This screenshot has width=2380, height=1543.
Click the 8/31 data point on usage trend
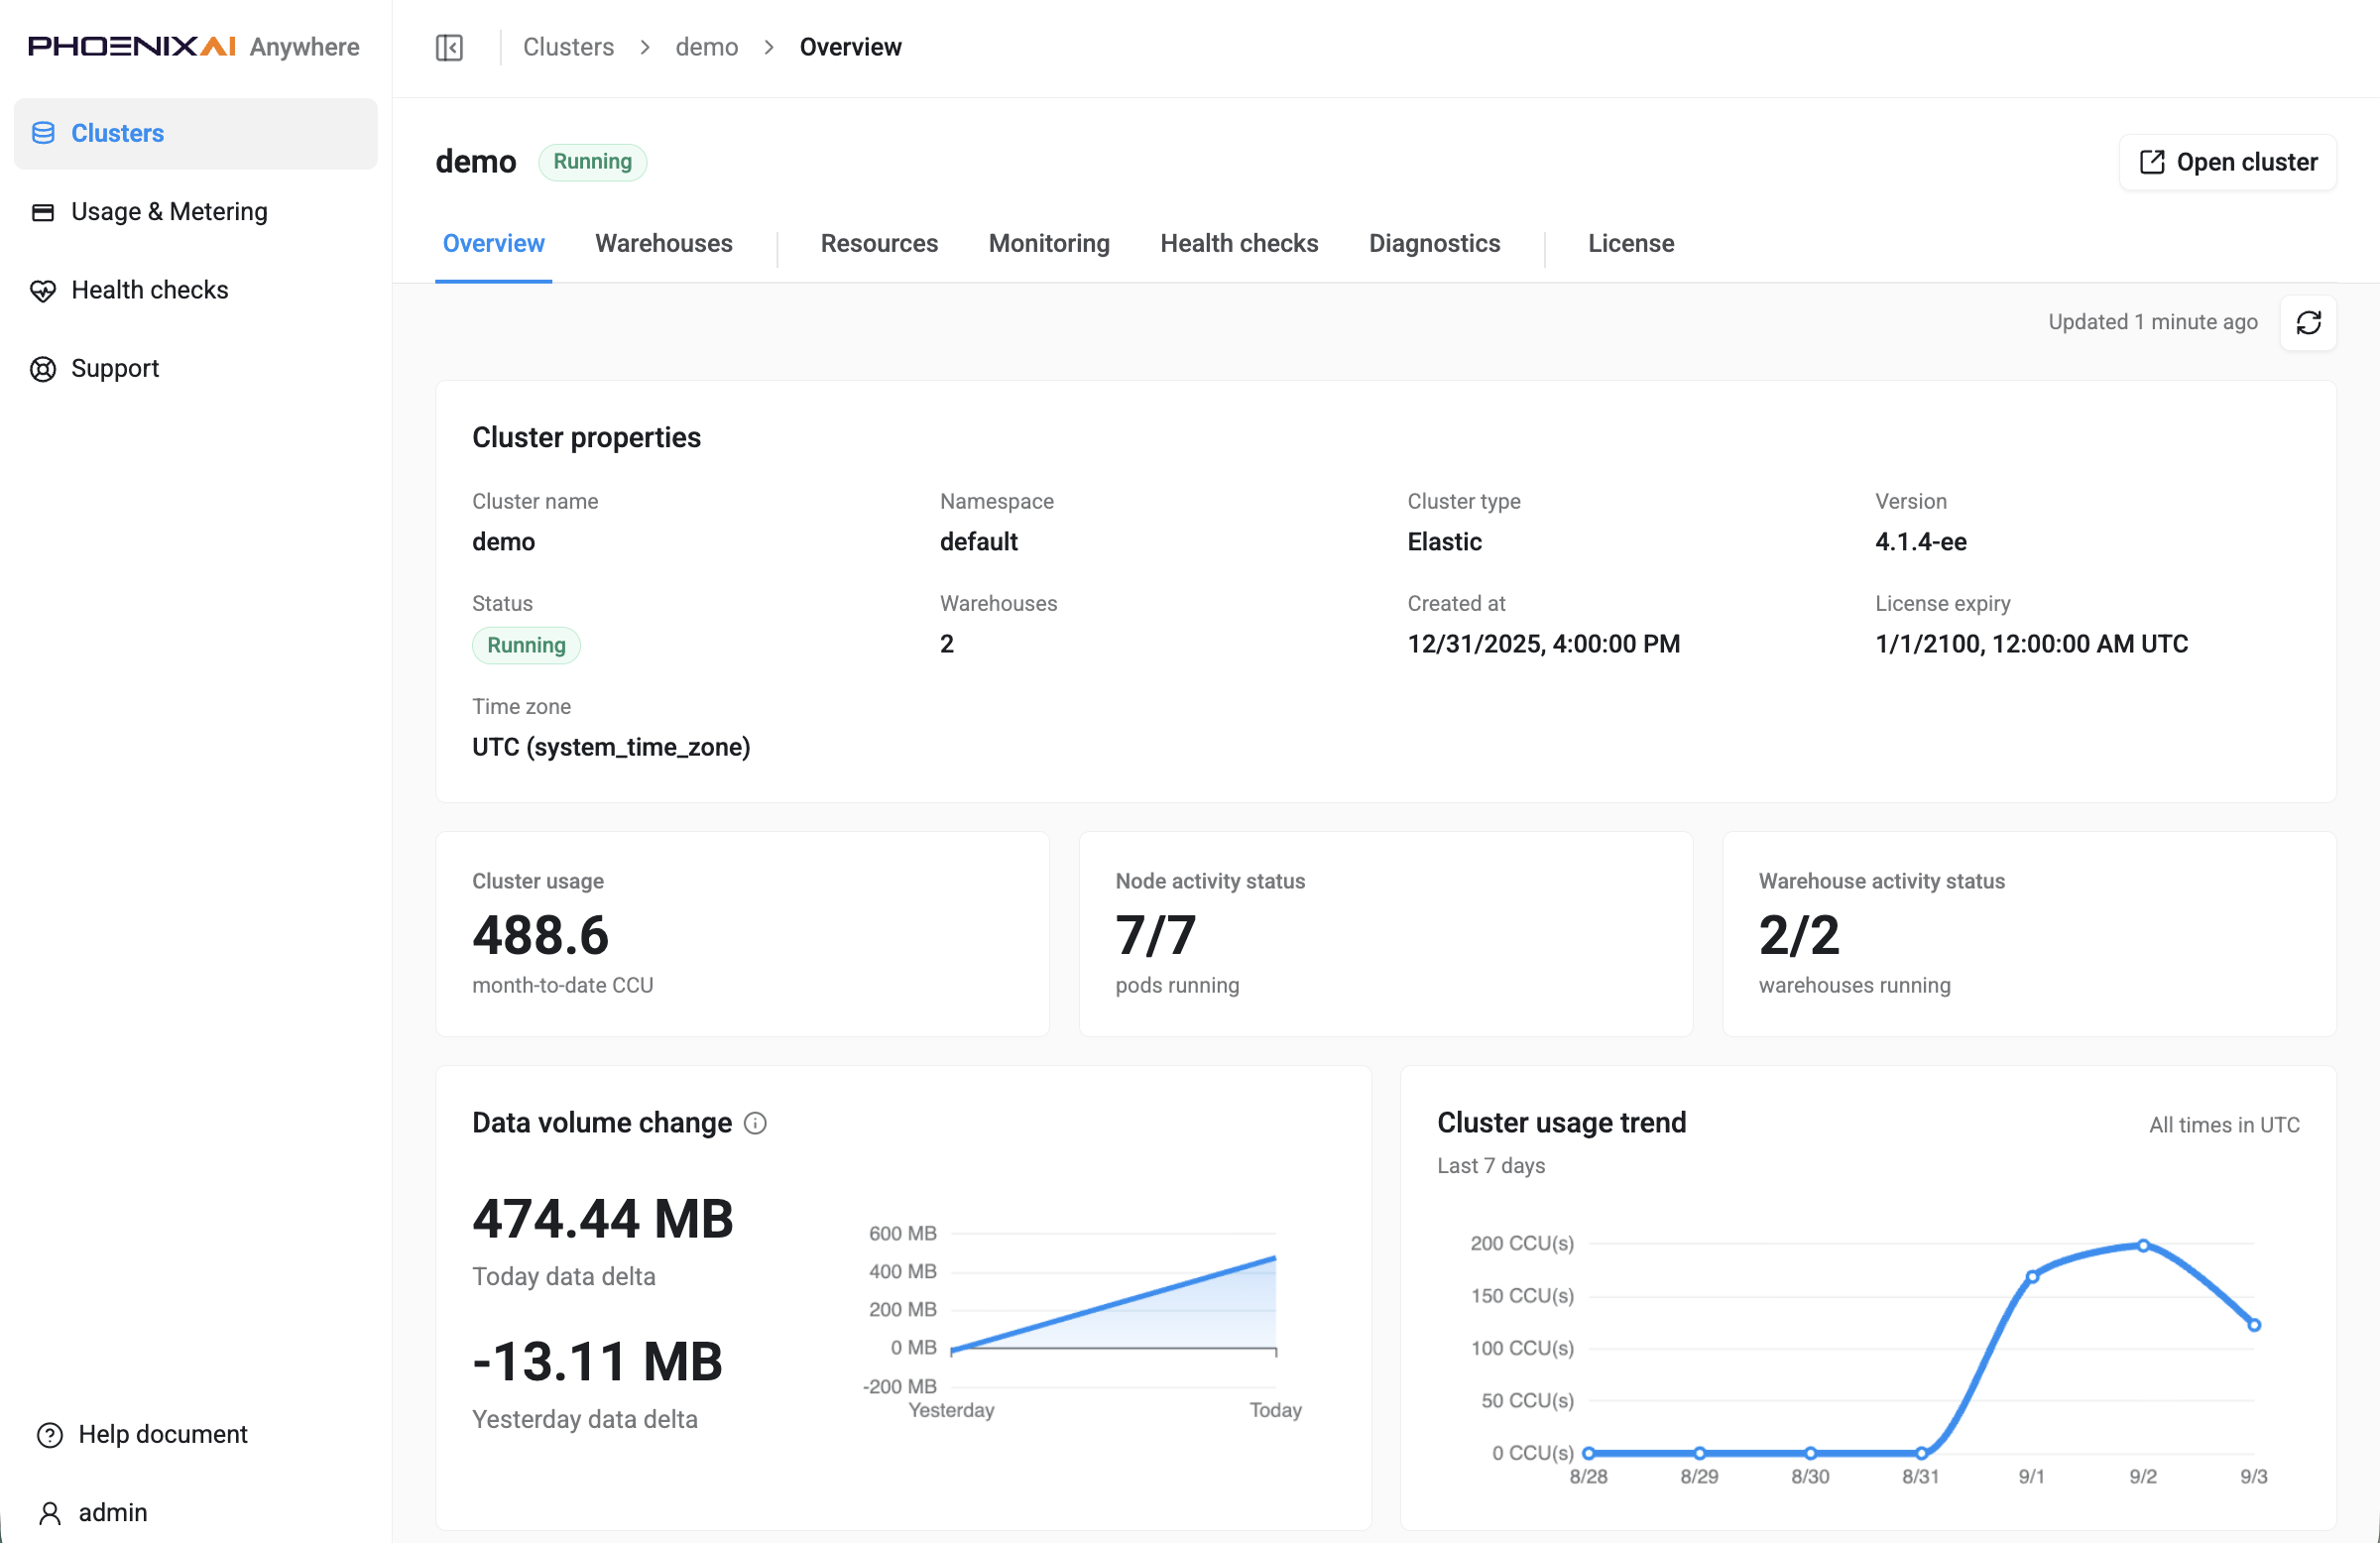pyautogui.click(x=1921, y=1453)
